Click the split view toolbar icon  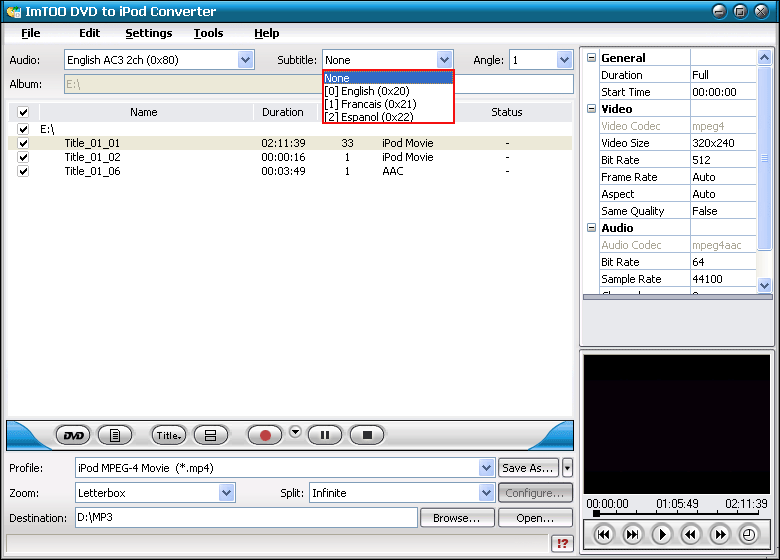click(210, 436)
